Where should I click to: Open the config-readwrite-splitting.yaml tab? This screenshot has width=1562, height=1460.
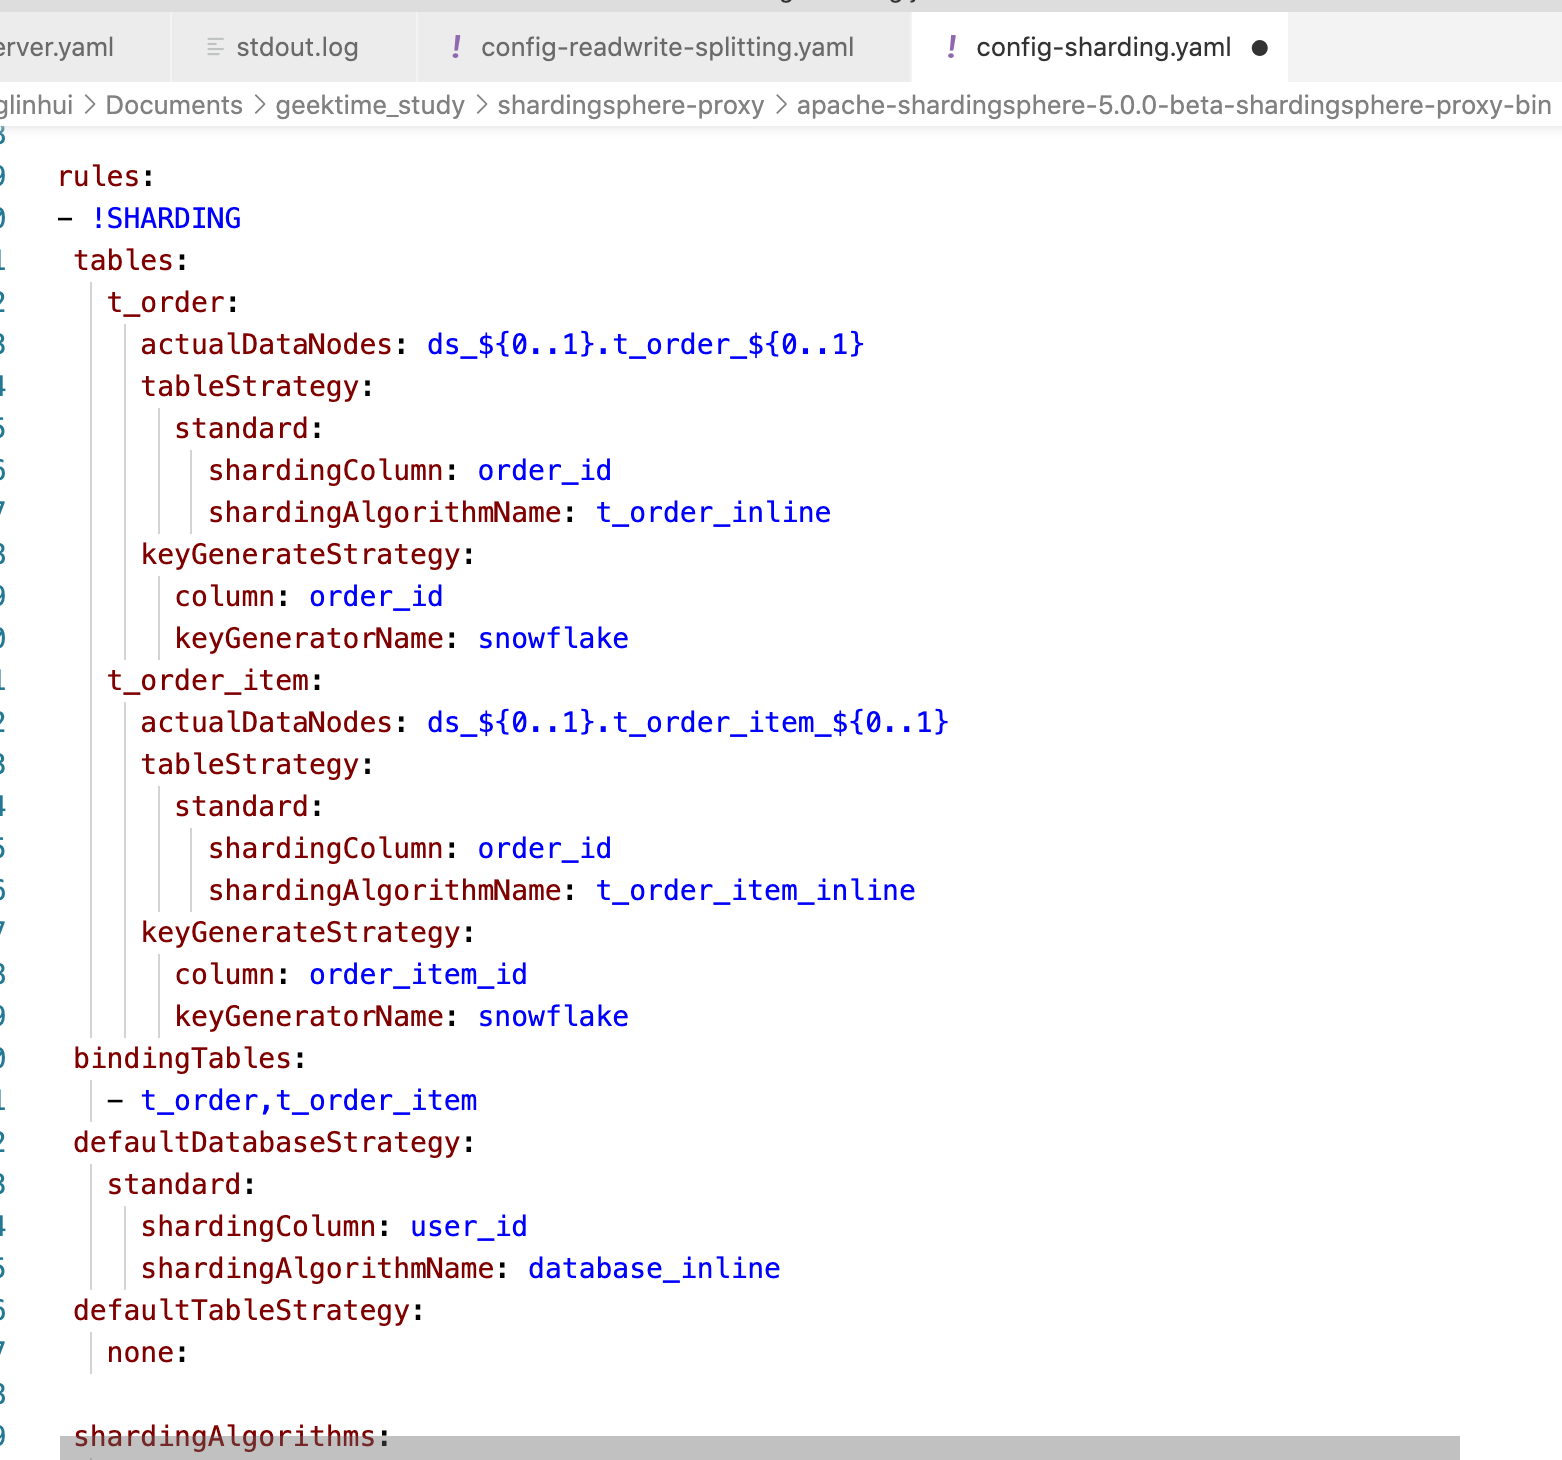click(667, 46)
